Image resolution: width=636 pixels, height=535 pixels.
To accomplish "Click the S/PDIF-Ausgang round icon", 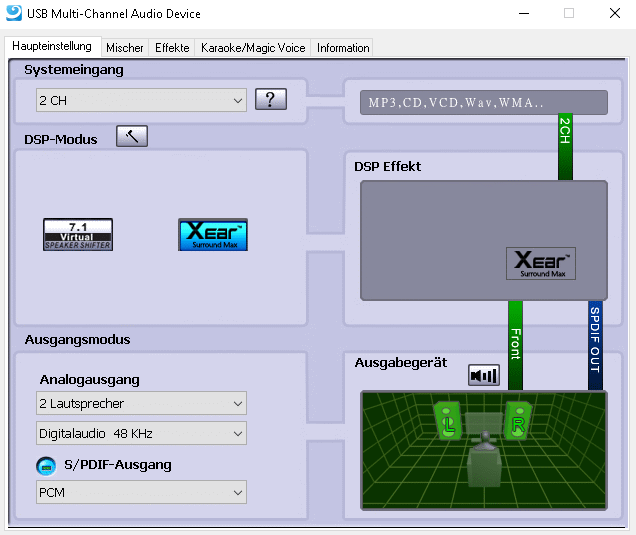I will (x=46, y=466).
